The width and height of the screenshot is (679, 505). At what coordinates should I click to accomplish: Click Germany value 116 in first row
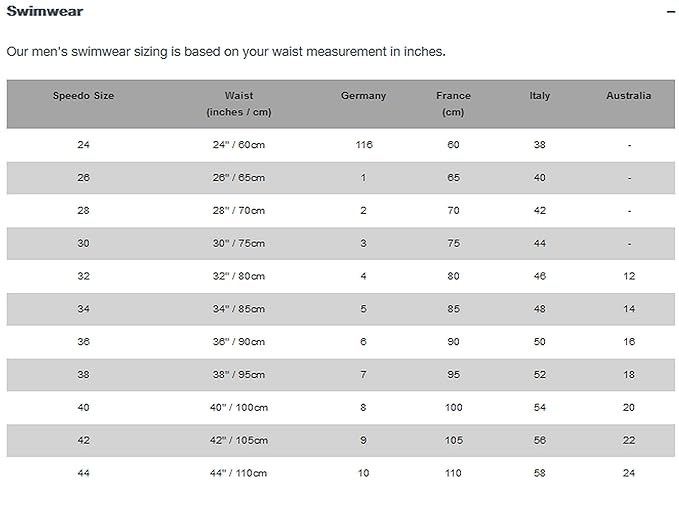pos(363,145)
